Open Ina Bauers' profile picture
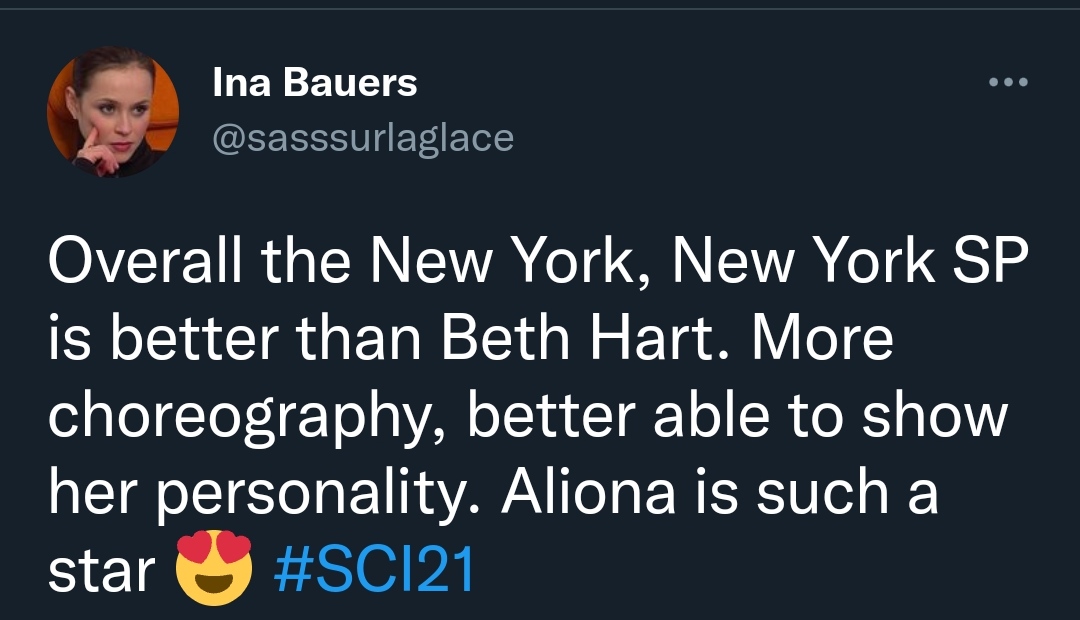Image resolution: width=1080 pixels, height=620 pixels. (x=113, y=111)
